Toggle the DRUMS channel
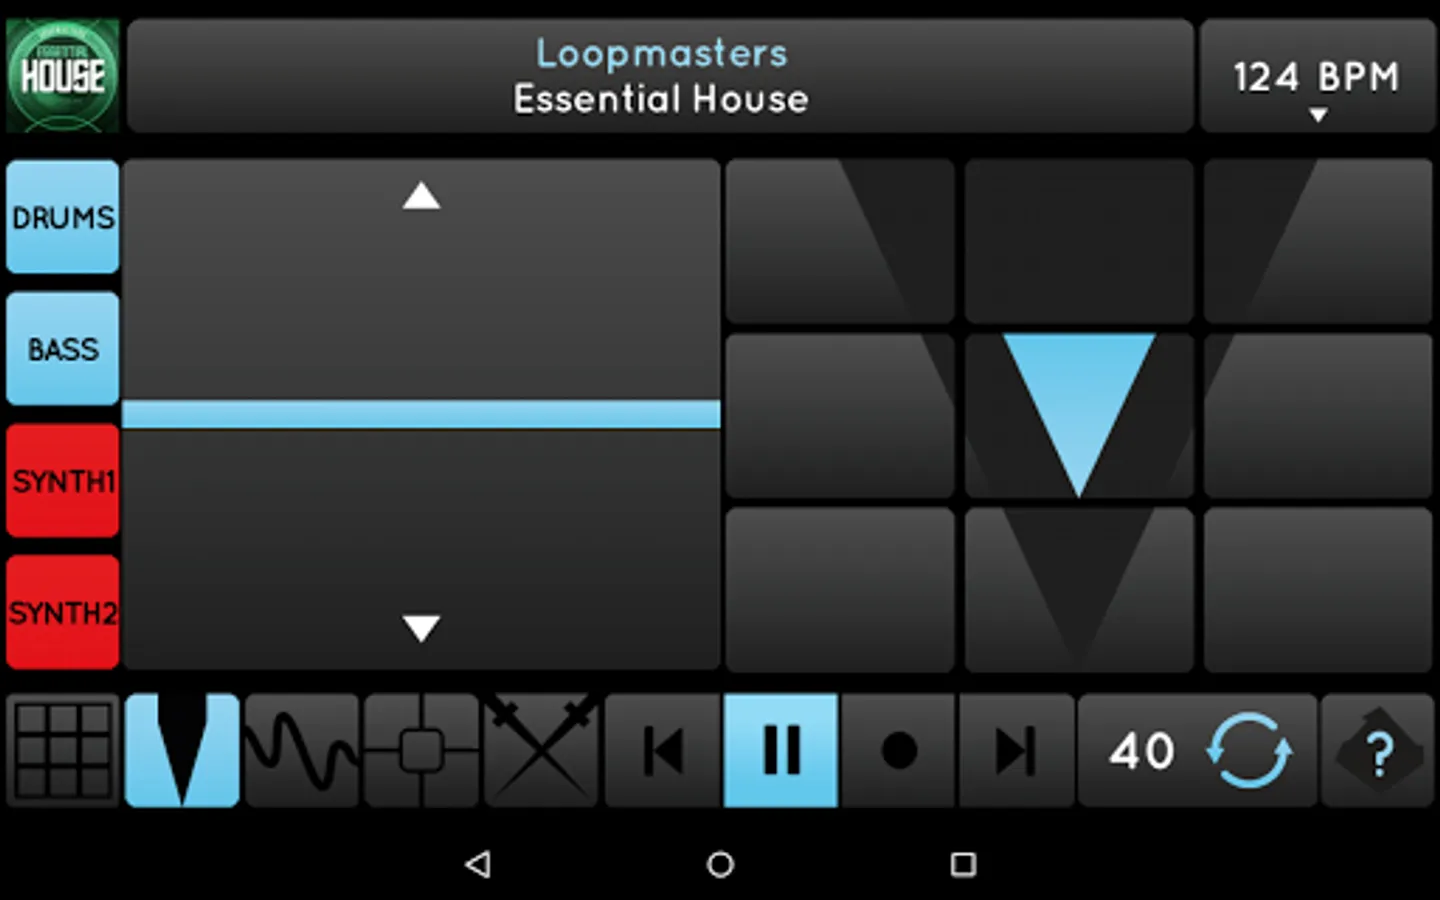The height and width of the screenshot is (900, 1440). 63,217
